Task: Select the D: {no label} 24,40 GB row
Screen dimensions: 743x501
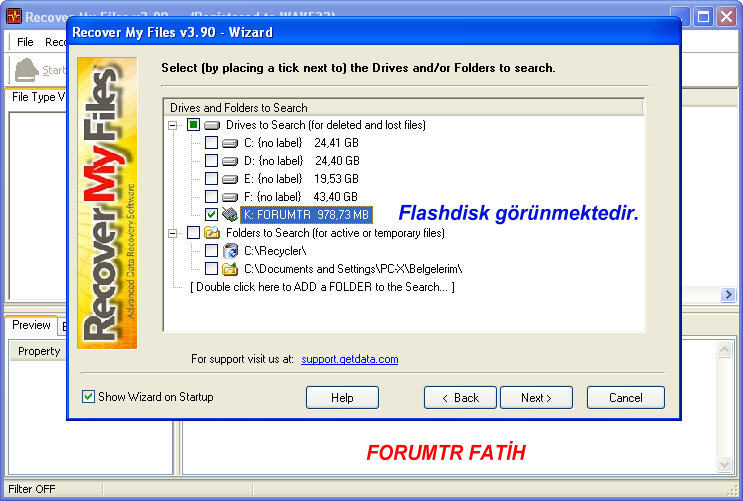Action: coord(302,161)
